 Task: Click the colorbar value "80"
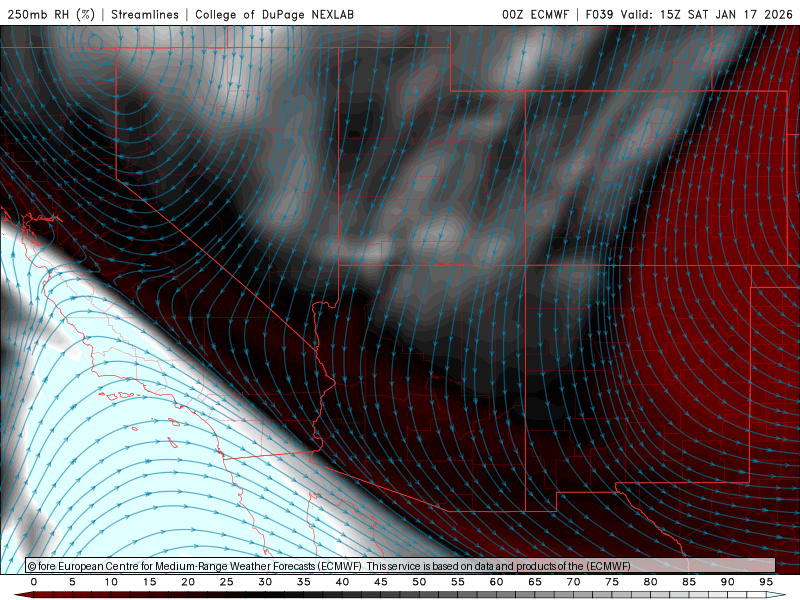point(651,582)
